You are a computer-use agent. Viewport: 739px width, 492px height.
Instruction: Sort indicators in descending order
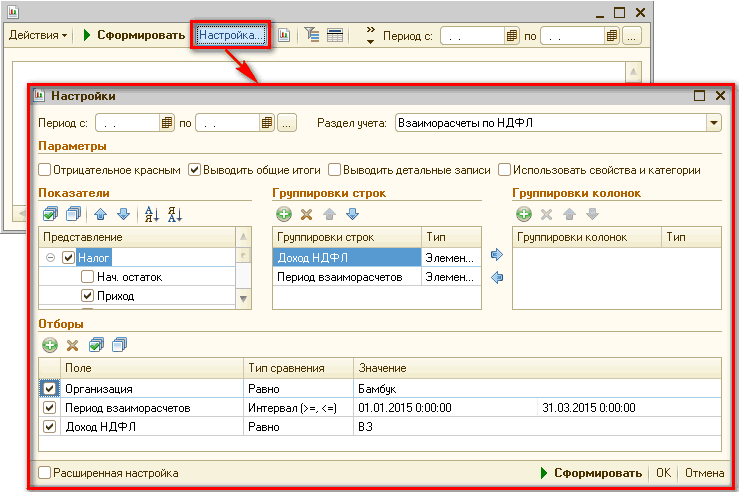click(176, 214)
